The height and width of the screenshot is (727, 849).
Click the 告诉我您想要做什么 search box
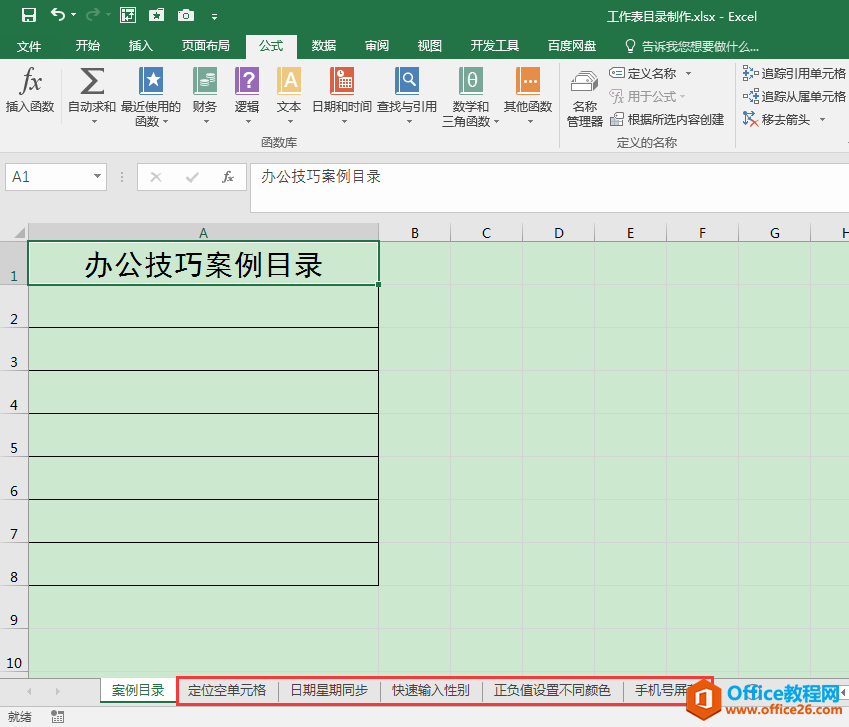click(691, 46)
